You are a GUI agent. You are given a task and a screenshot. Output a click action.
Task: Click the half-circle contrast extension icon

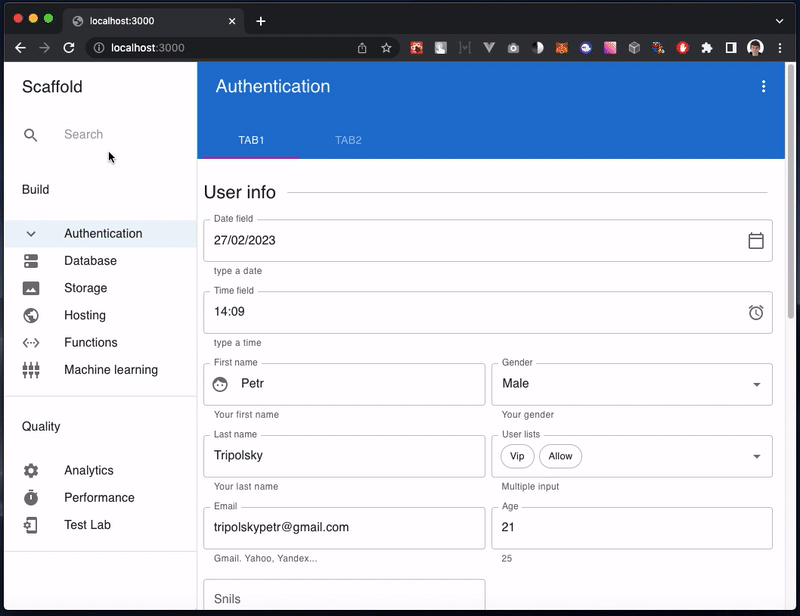pyautogui.click(x=537, y=48)
